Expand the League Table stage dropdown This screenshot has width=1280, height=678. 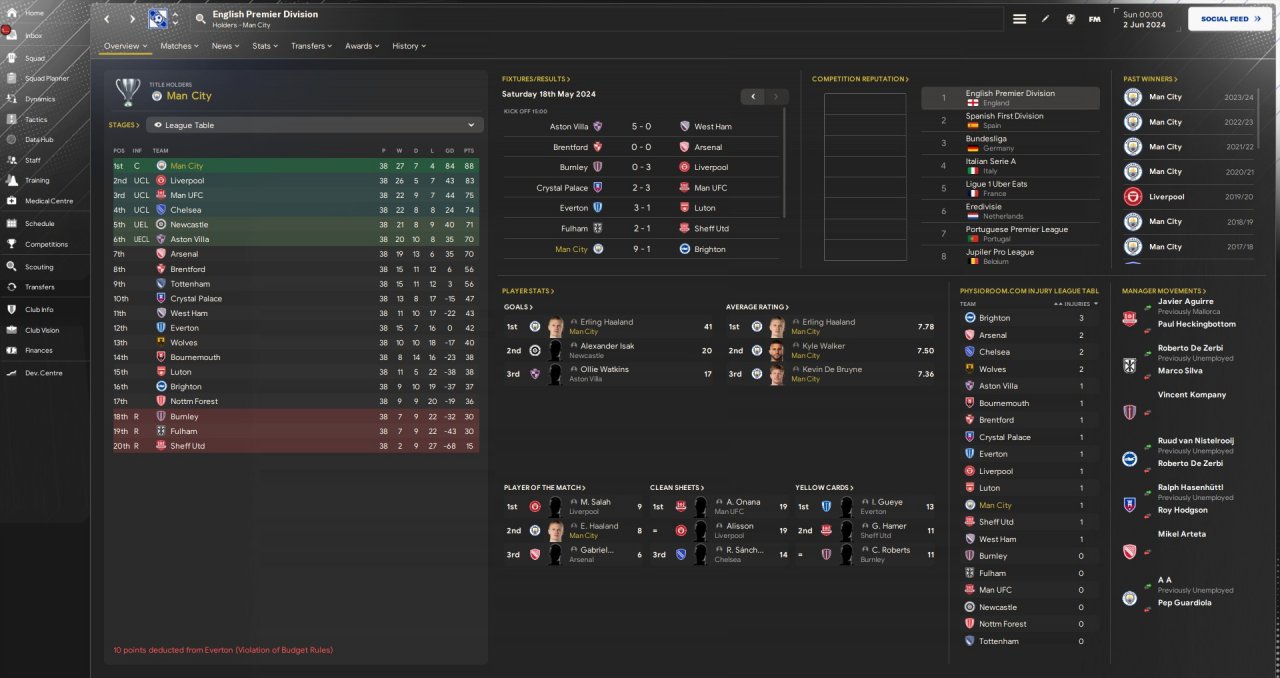(315, 125)
